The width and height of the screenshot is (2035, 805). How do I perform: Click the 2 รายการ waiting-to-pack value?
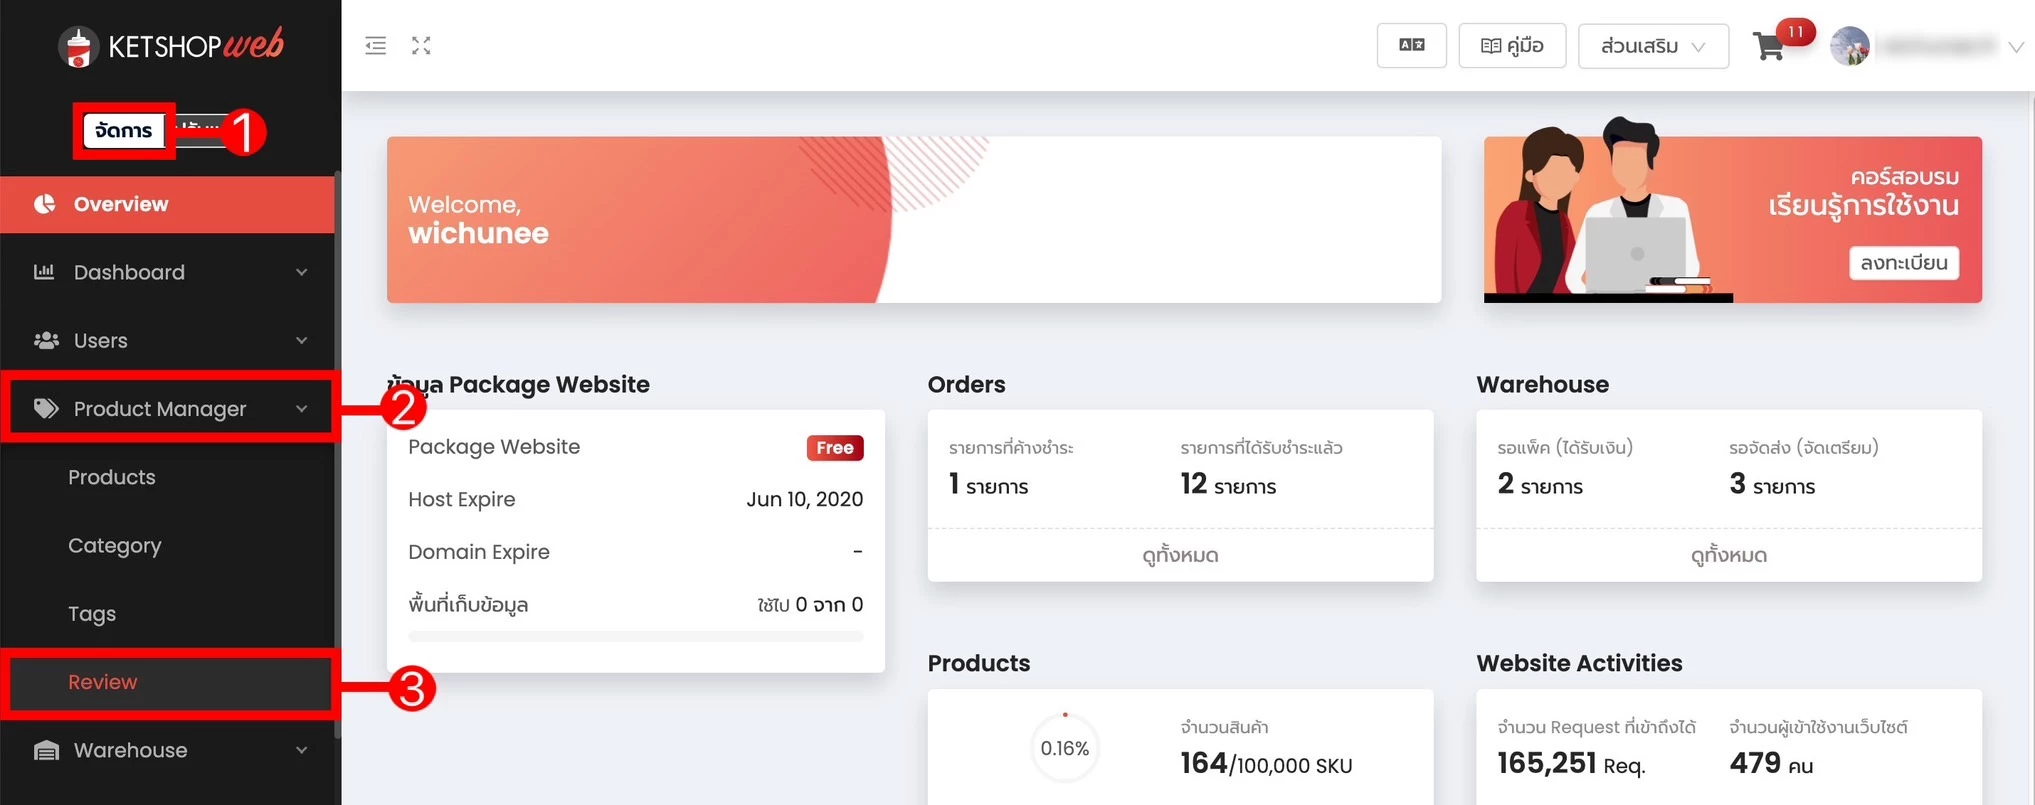pyautogui.click(x=1540, y=485)
